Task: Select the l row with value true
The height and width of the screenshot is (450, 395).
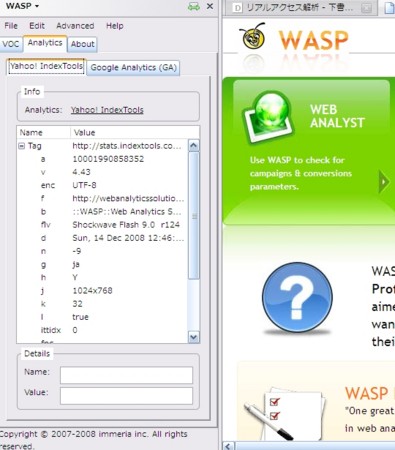Action: [x=103, y=317]
